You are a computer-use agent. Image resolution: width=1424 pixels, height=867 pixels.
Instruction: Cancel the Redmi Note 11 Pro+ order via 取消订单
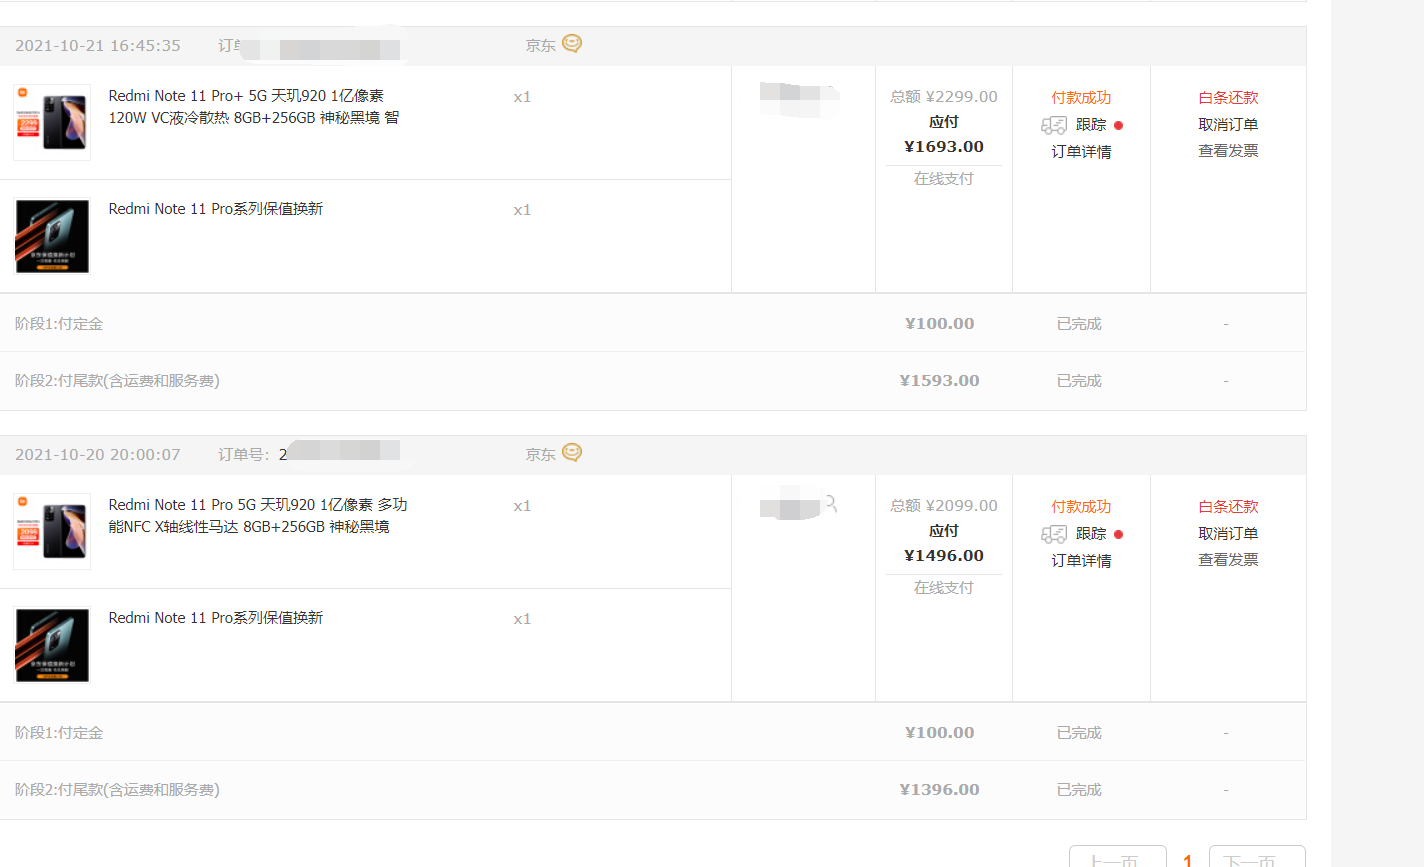[1228, 125]
